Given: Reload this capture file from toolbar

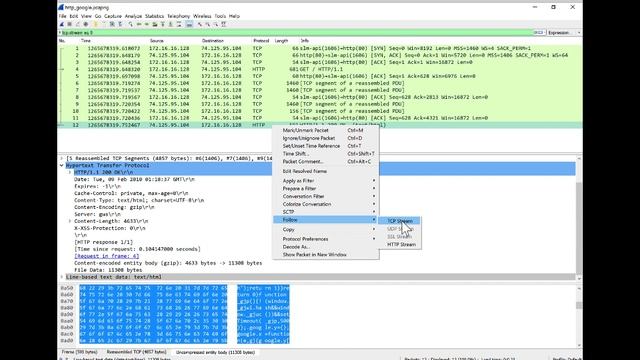Looking at the screenshot, I should (120, 24).
